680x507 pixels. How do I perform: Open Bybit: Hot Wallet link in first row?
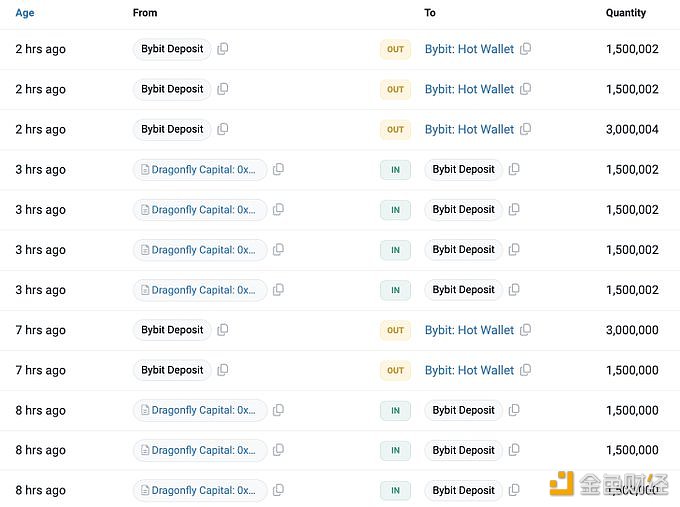(x=469, y=49)
